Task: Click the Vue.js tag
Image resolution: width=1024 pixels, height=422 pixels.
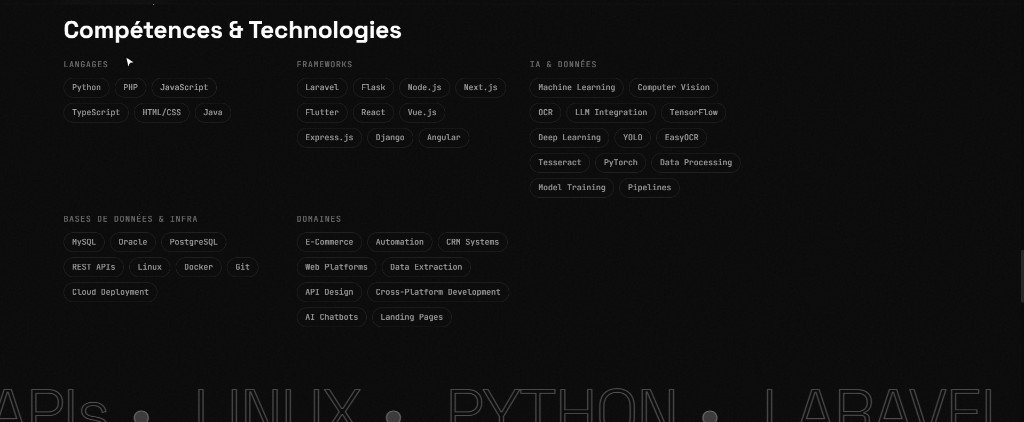Action: tap(422, 112)
